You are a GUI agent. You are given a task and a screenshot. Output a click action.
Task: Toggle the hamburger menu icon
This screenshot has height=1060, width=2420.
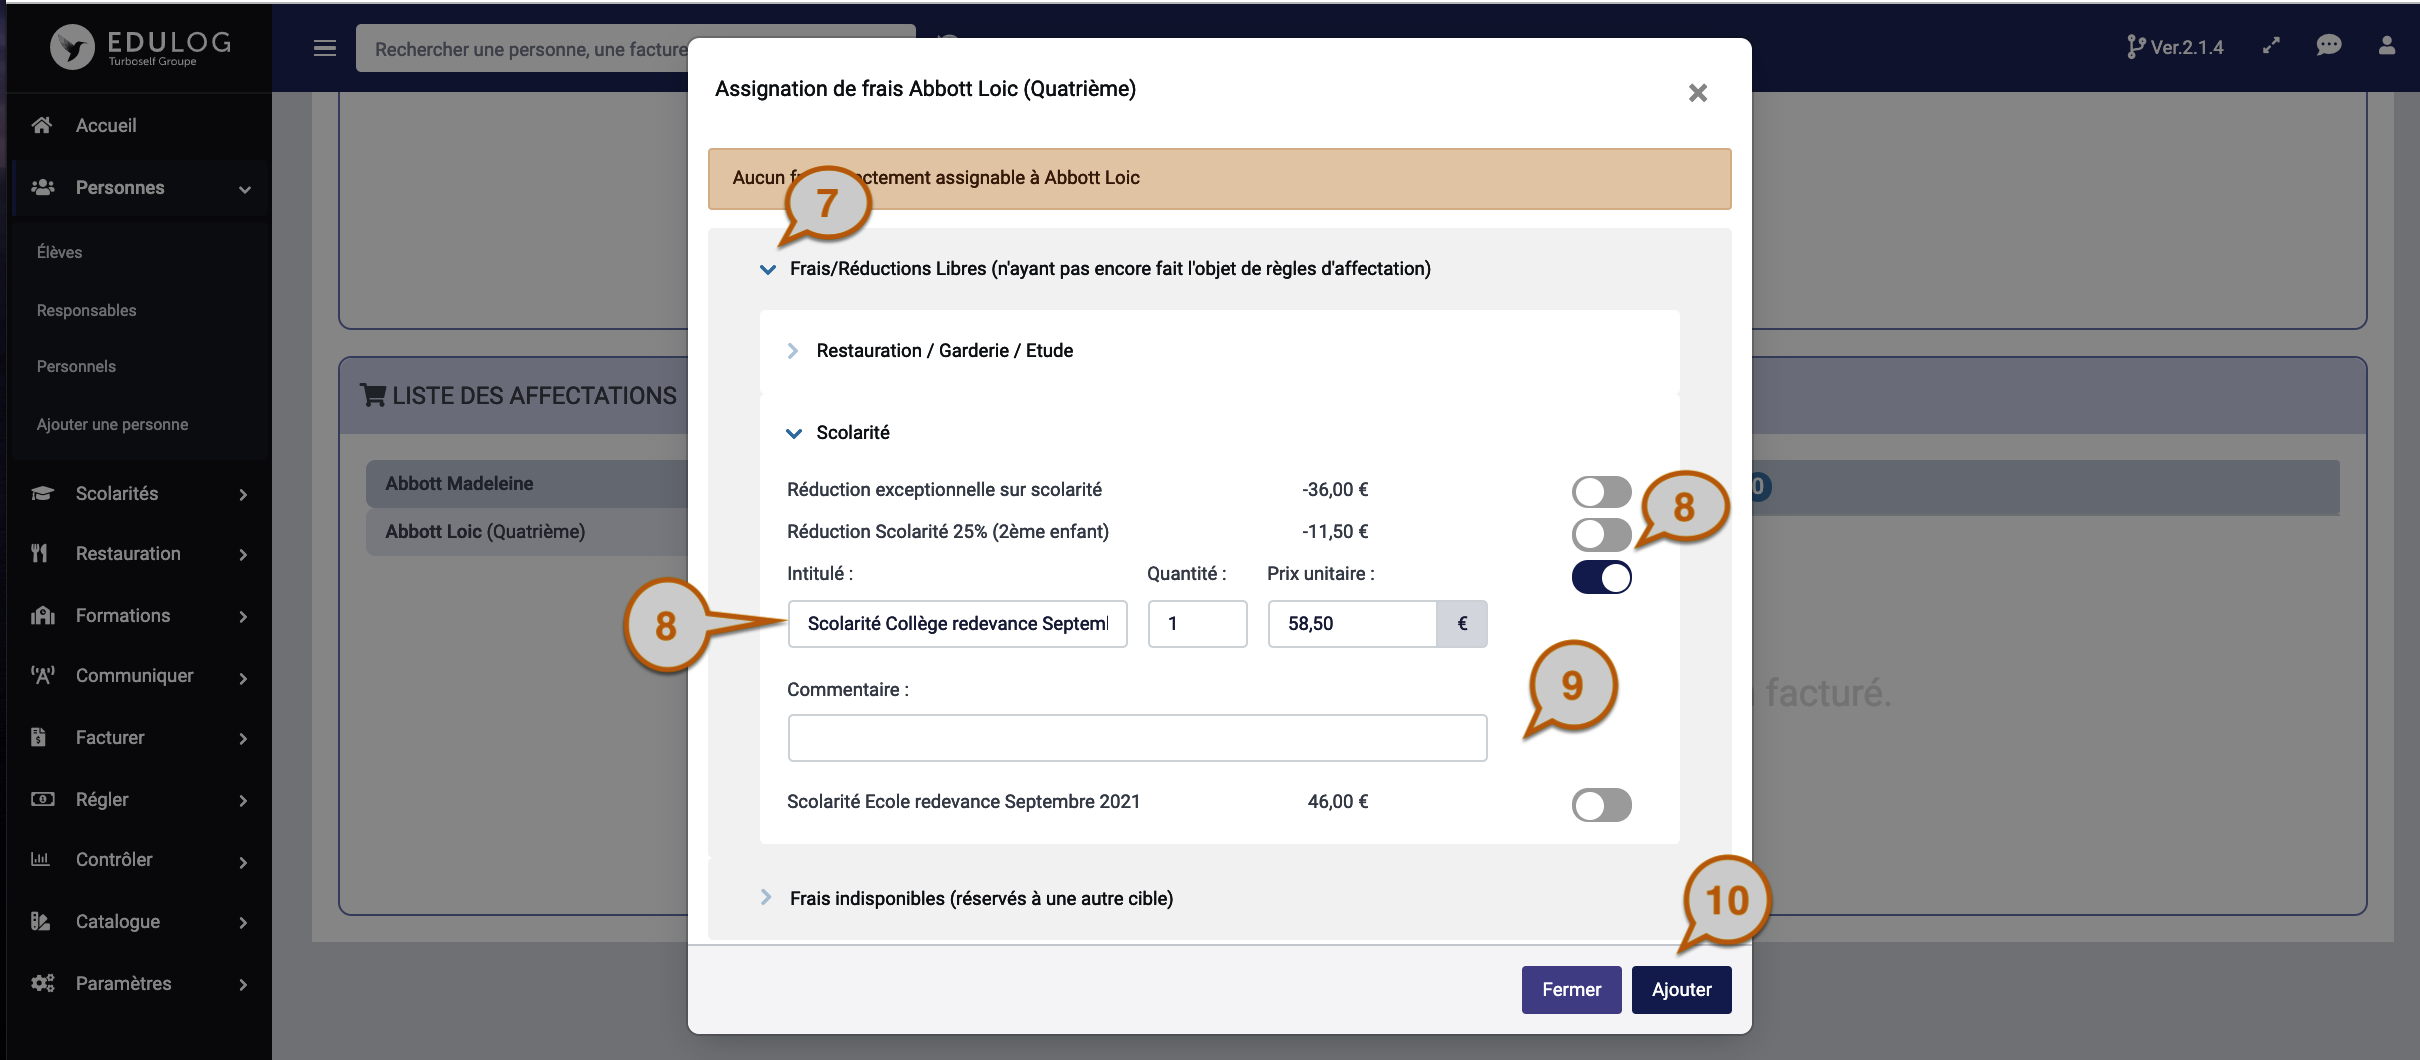[x=325, y=48]
